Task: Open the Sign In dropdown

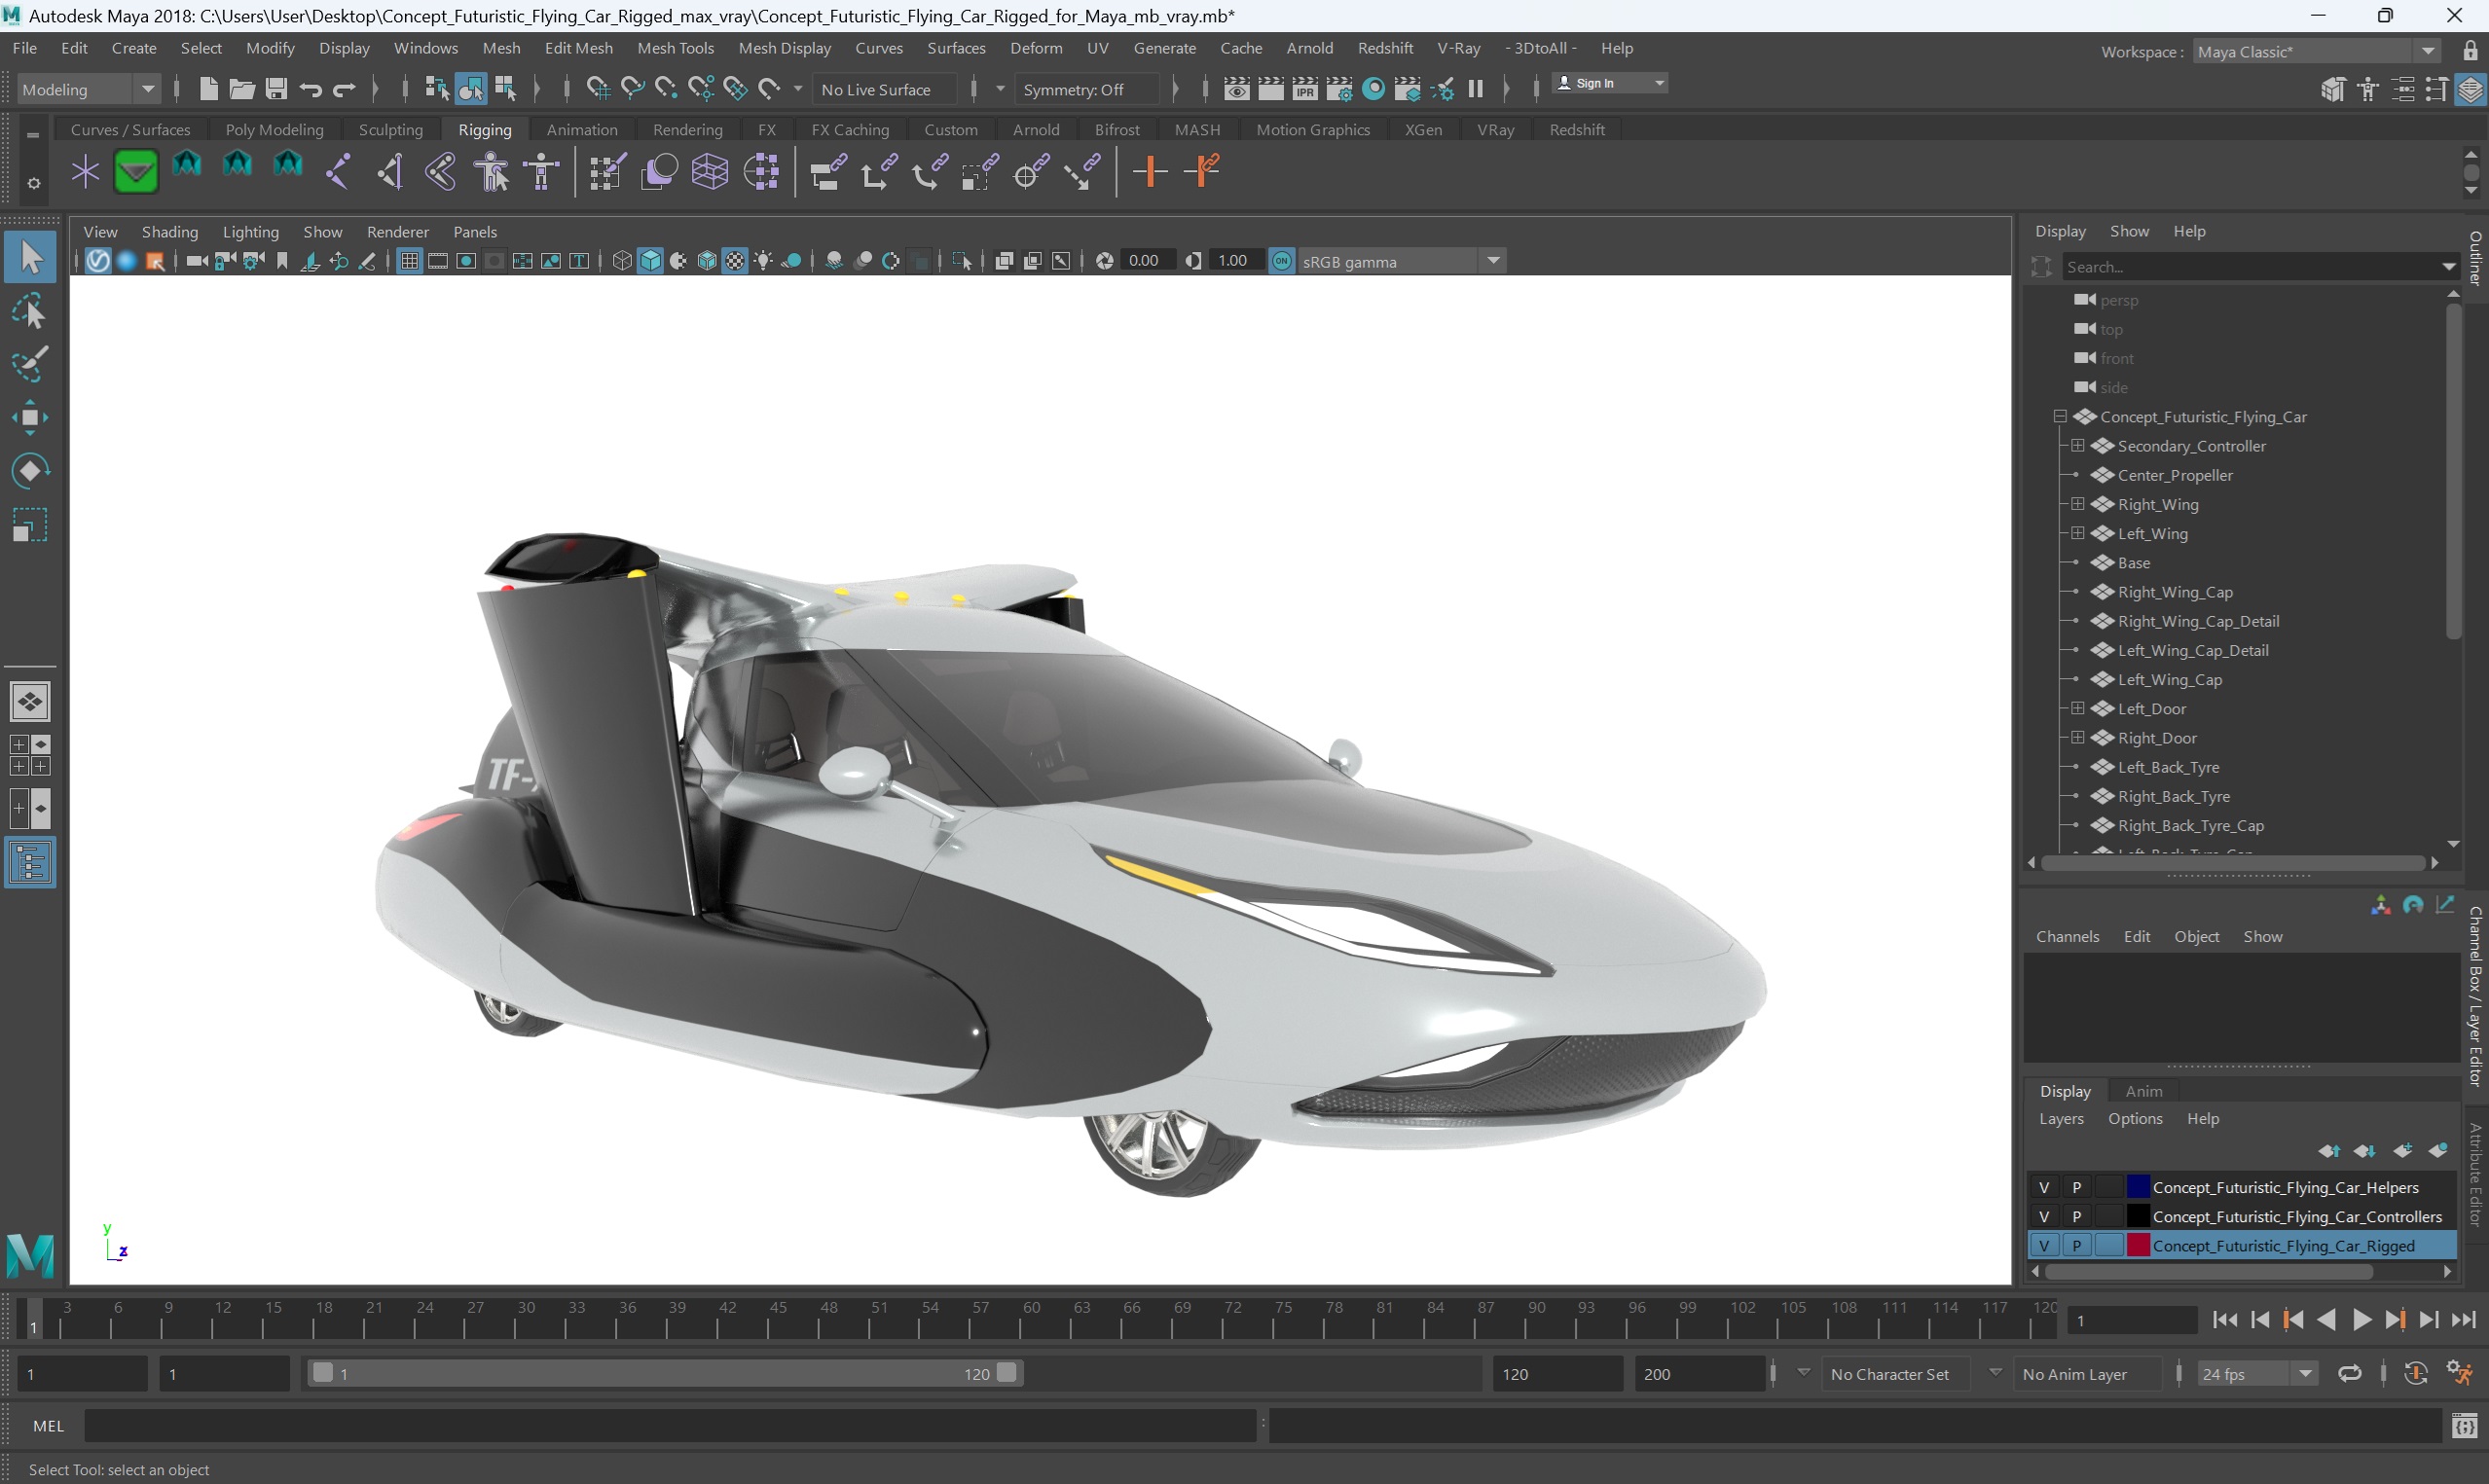Action: pos(1609,83)
